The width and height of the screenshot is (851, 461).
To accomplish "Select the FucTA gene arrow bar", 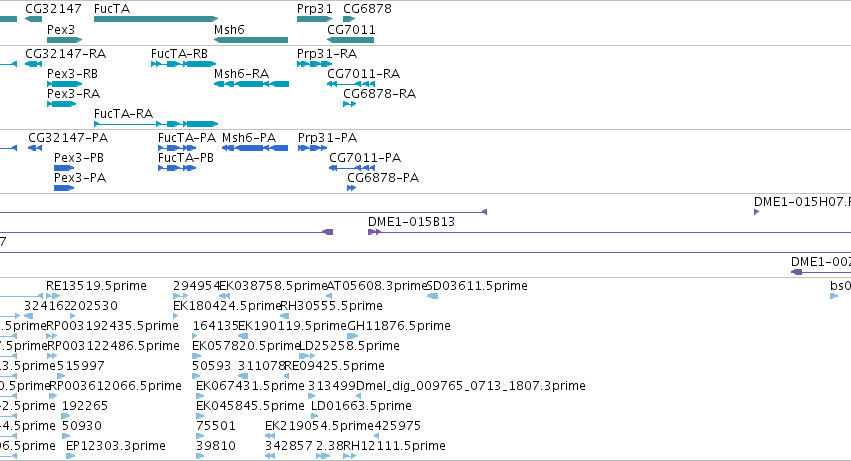I will (x=156, y=19).
